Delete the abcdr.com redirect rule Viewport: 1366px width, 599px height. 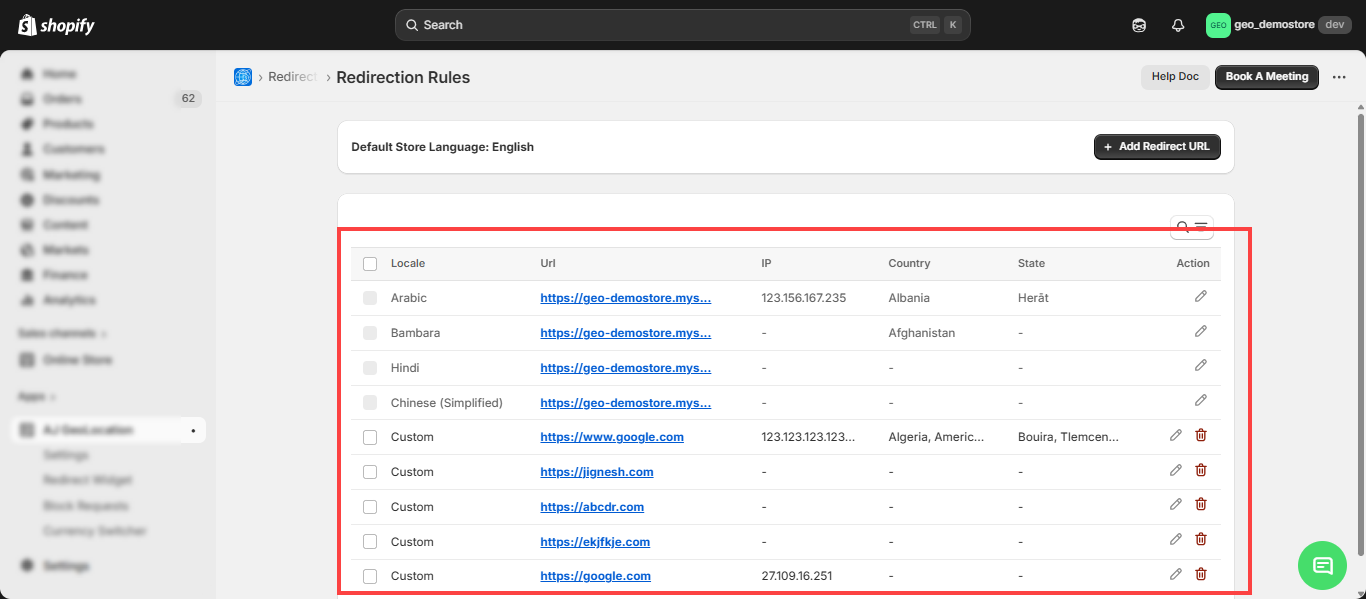(1201, 506)
